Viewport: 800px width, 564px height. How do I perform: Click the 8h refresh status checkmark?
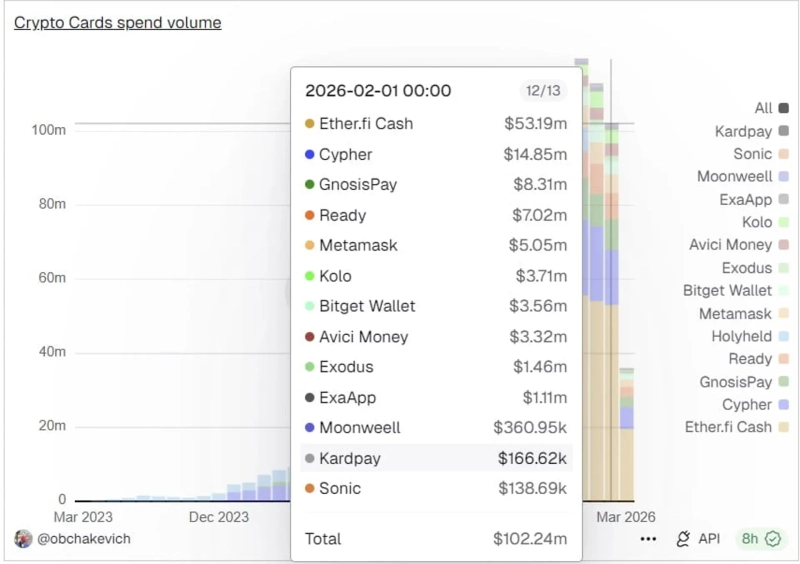tap(773, 539)
